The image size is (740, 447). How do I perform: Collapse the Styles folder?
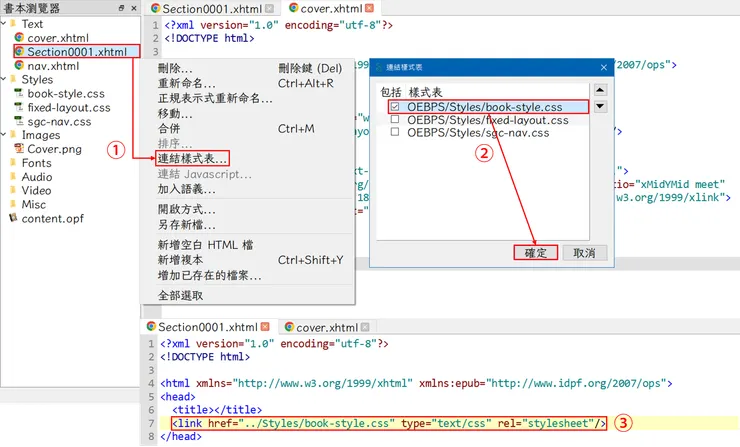4,79
